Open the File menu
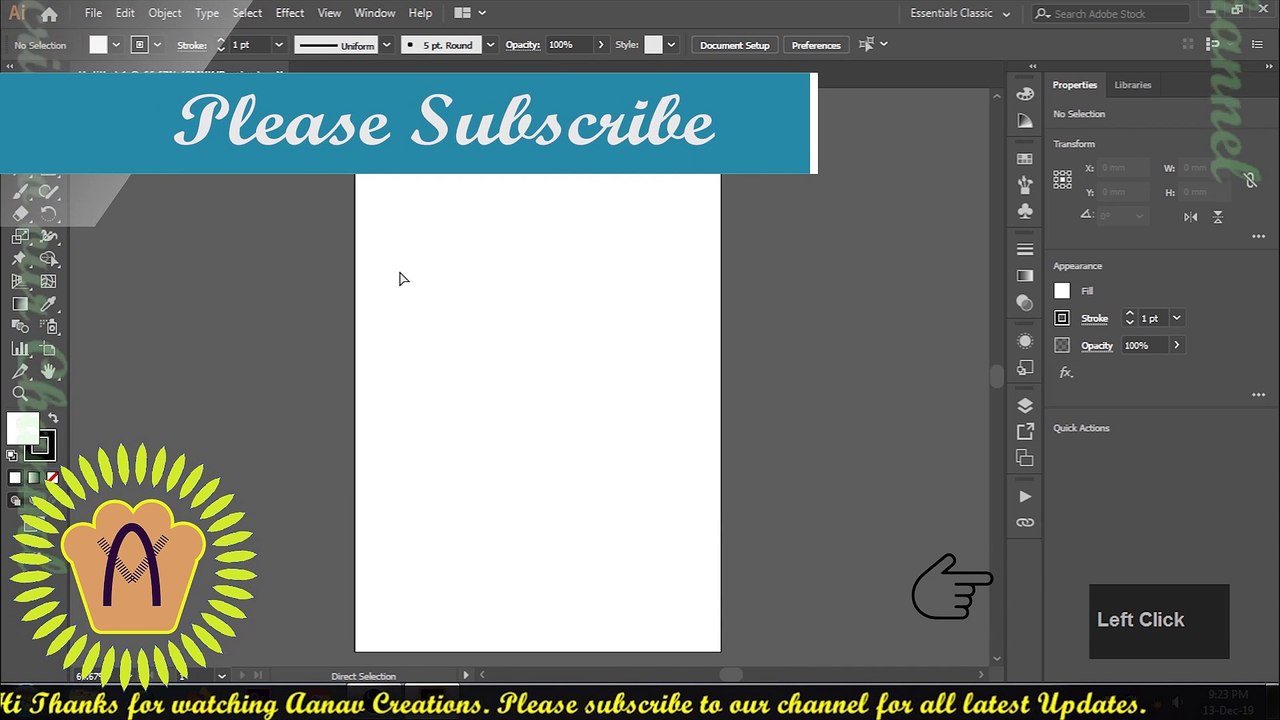This screenshot has width=1280, height=720. click(x=93, y=13)
